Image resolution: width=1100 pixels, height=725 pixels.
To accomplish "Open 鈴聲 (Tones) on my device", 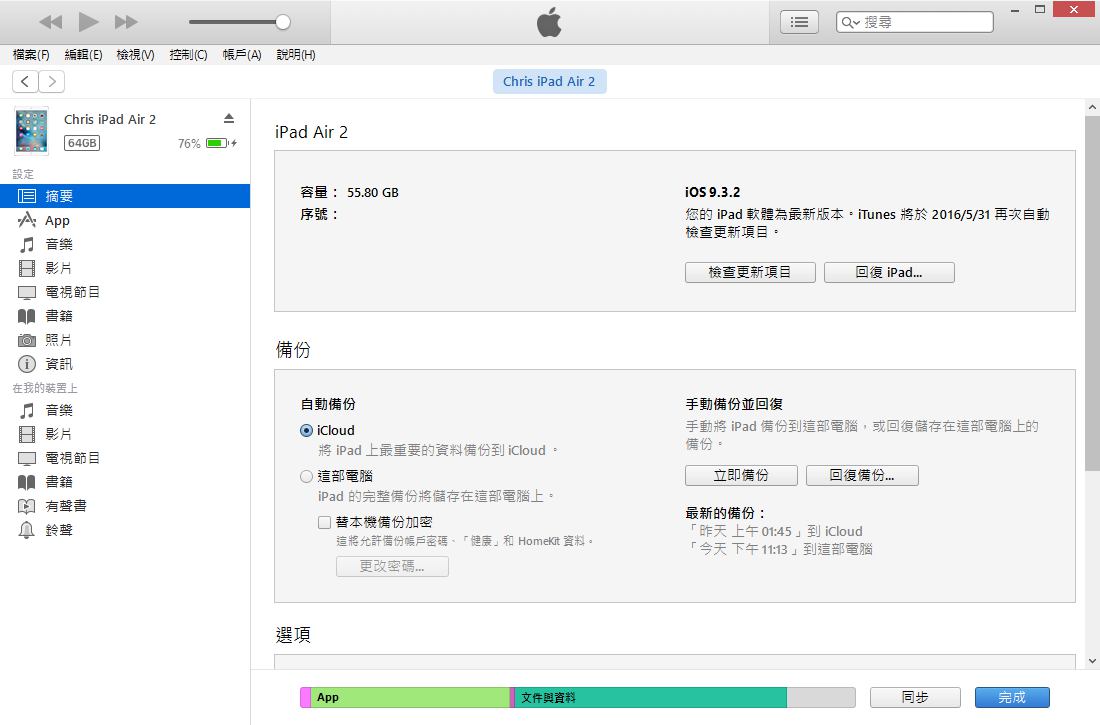I will [58, 530].
